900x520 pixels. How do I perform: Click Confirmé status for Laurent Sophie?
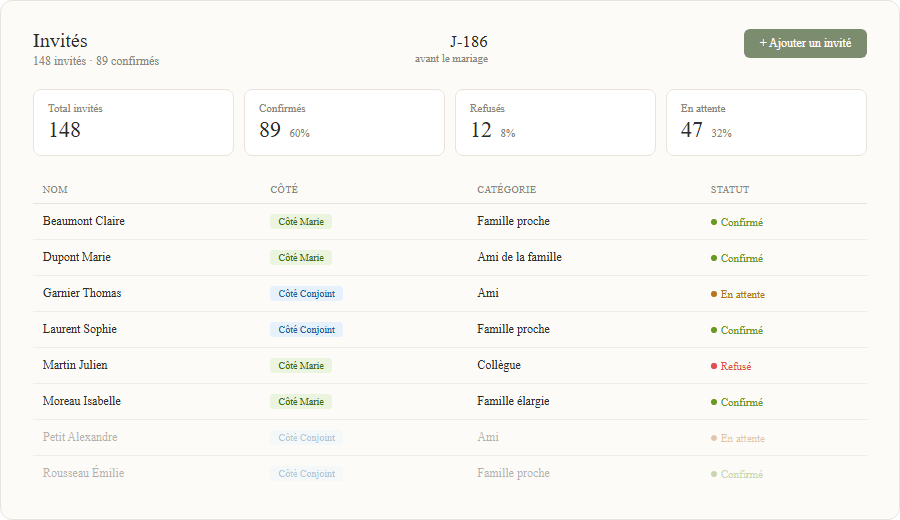tap(737, 330)
